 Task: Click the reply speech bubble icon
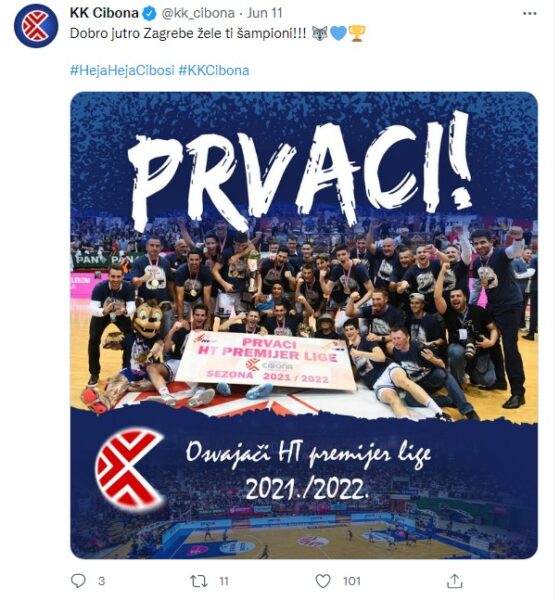pyautogui.click(x=78, y=581)
